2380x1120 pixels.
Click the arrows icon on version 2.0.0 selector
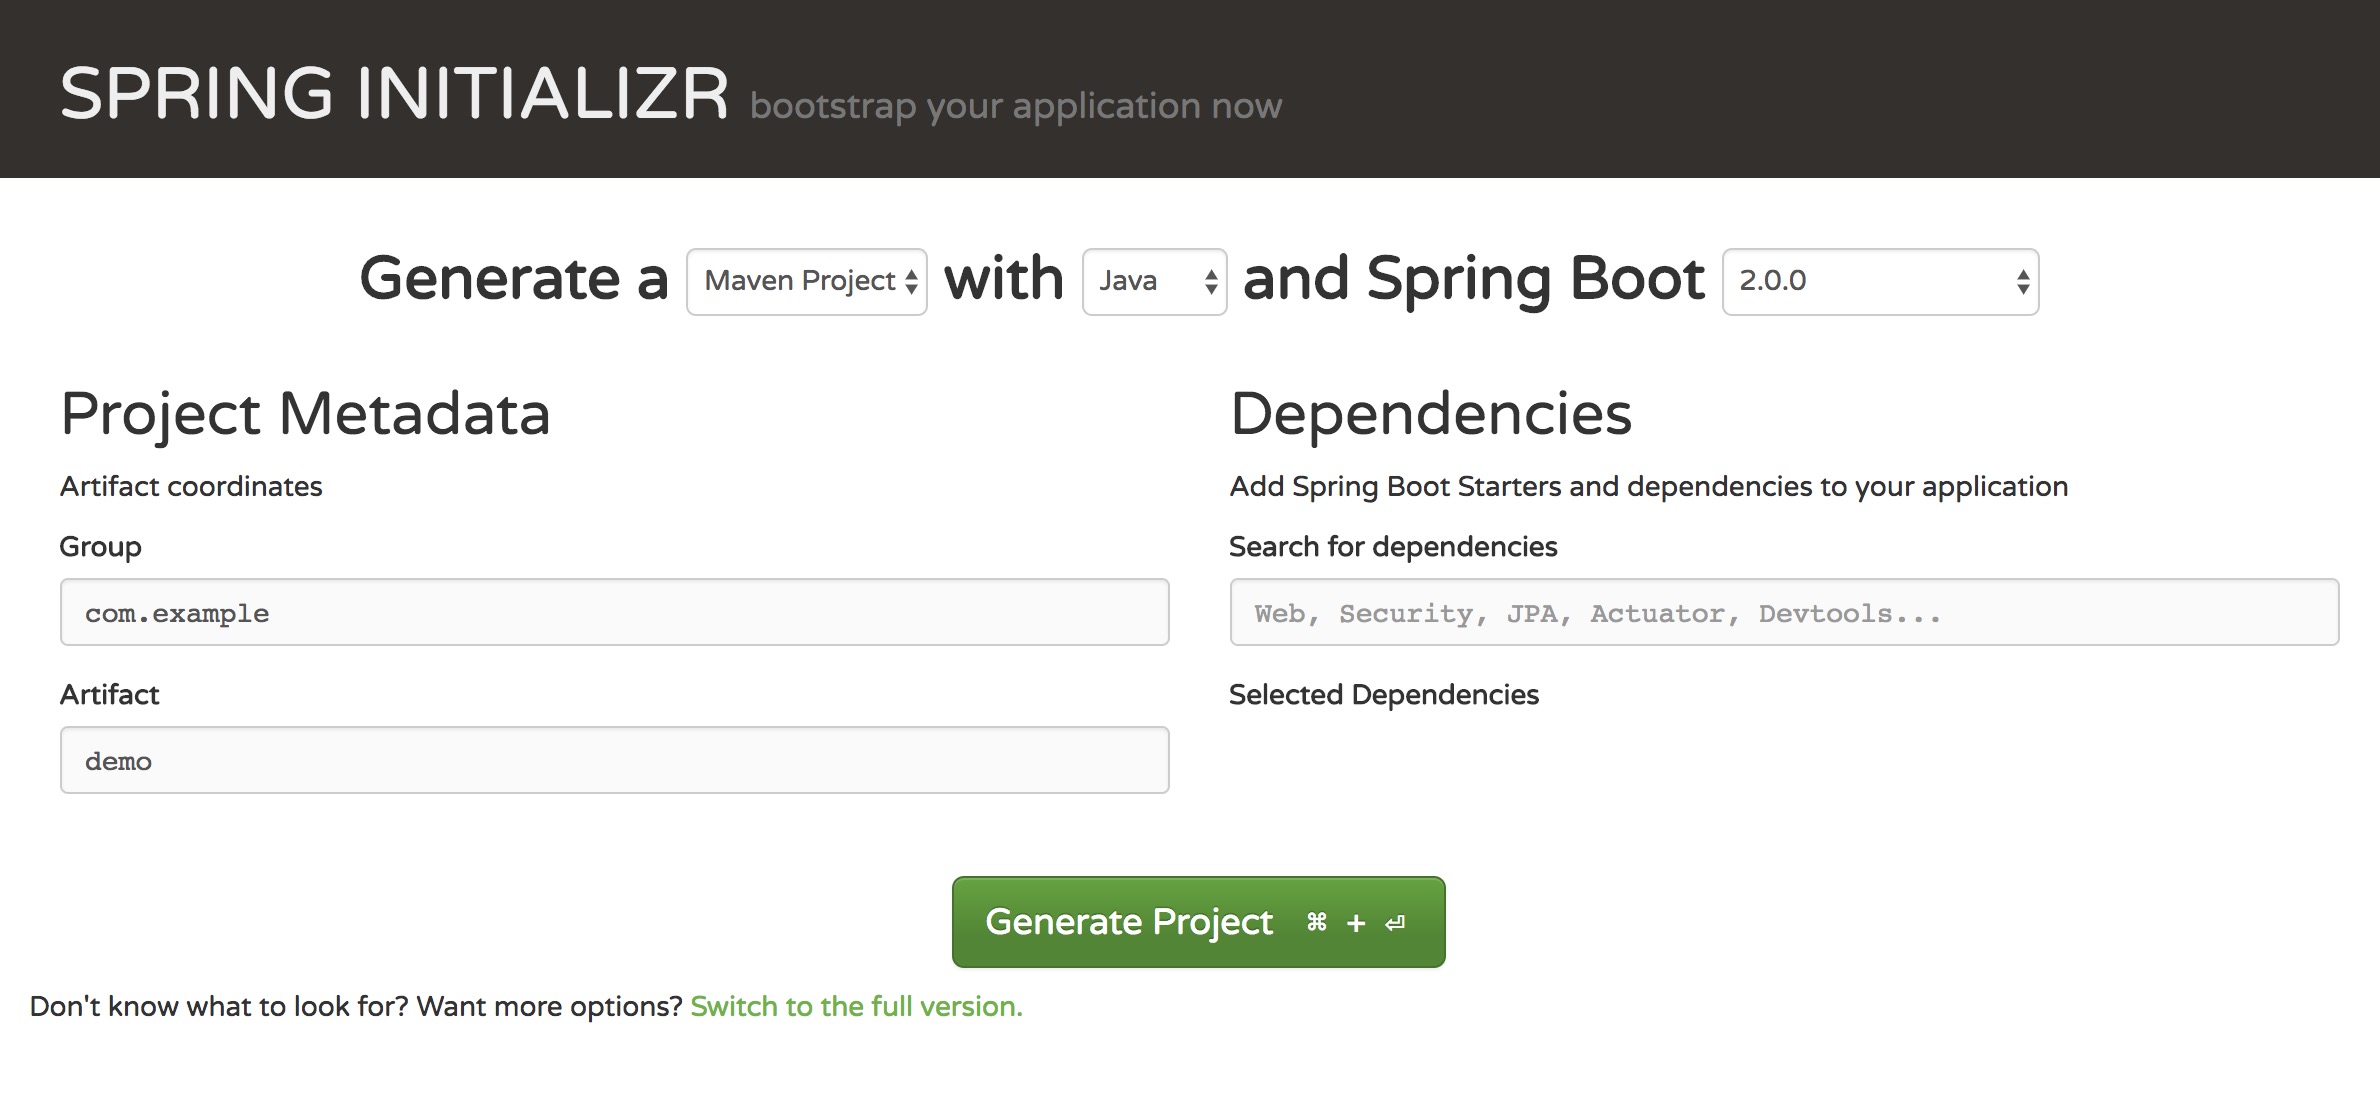(x=2023, y=283)
